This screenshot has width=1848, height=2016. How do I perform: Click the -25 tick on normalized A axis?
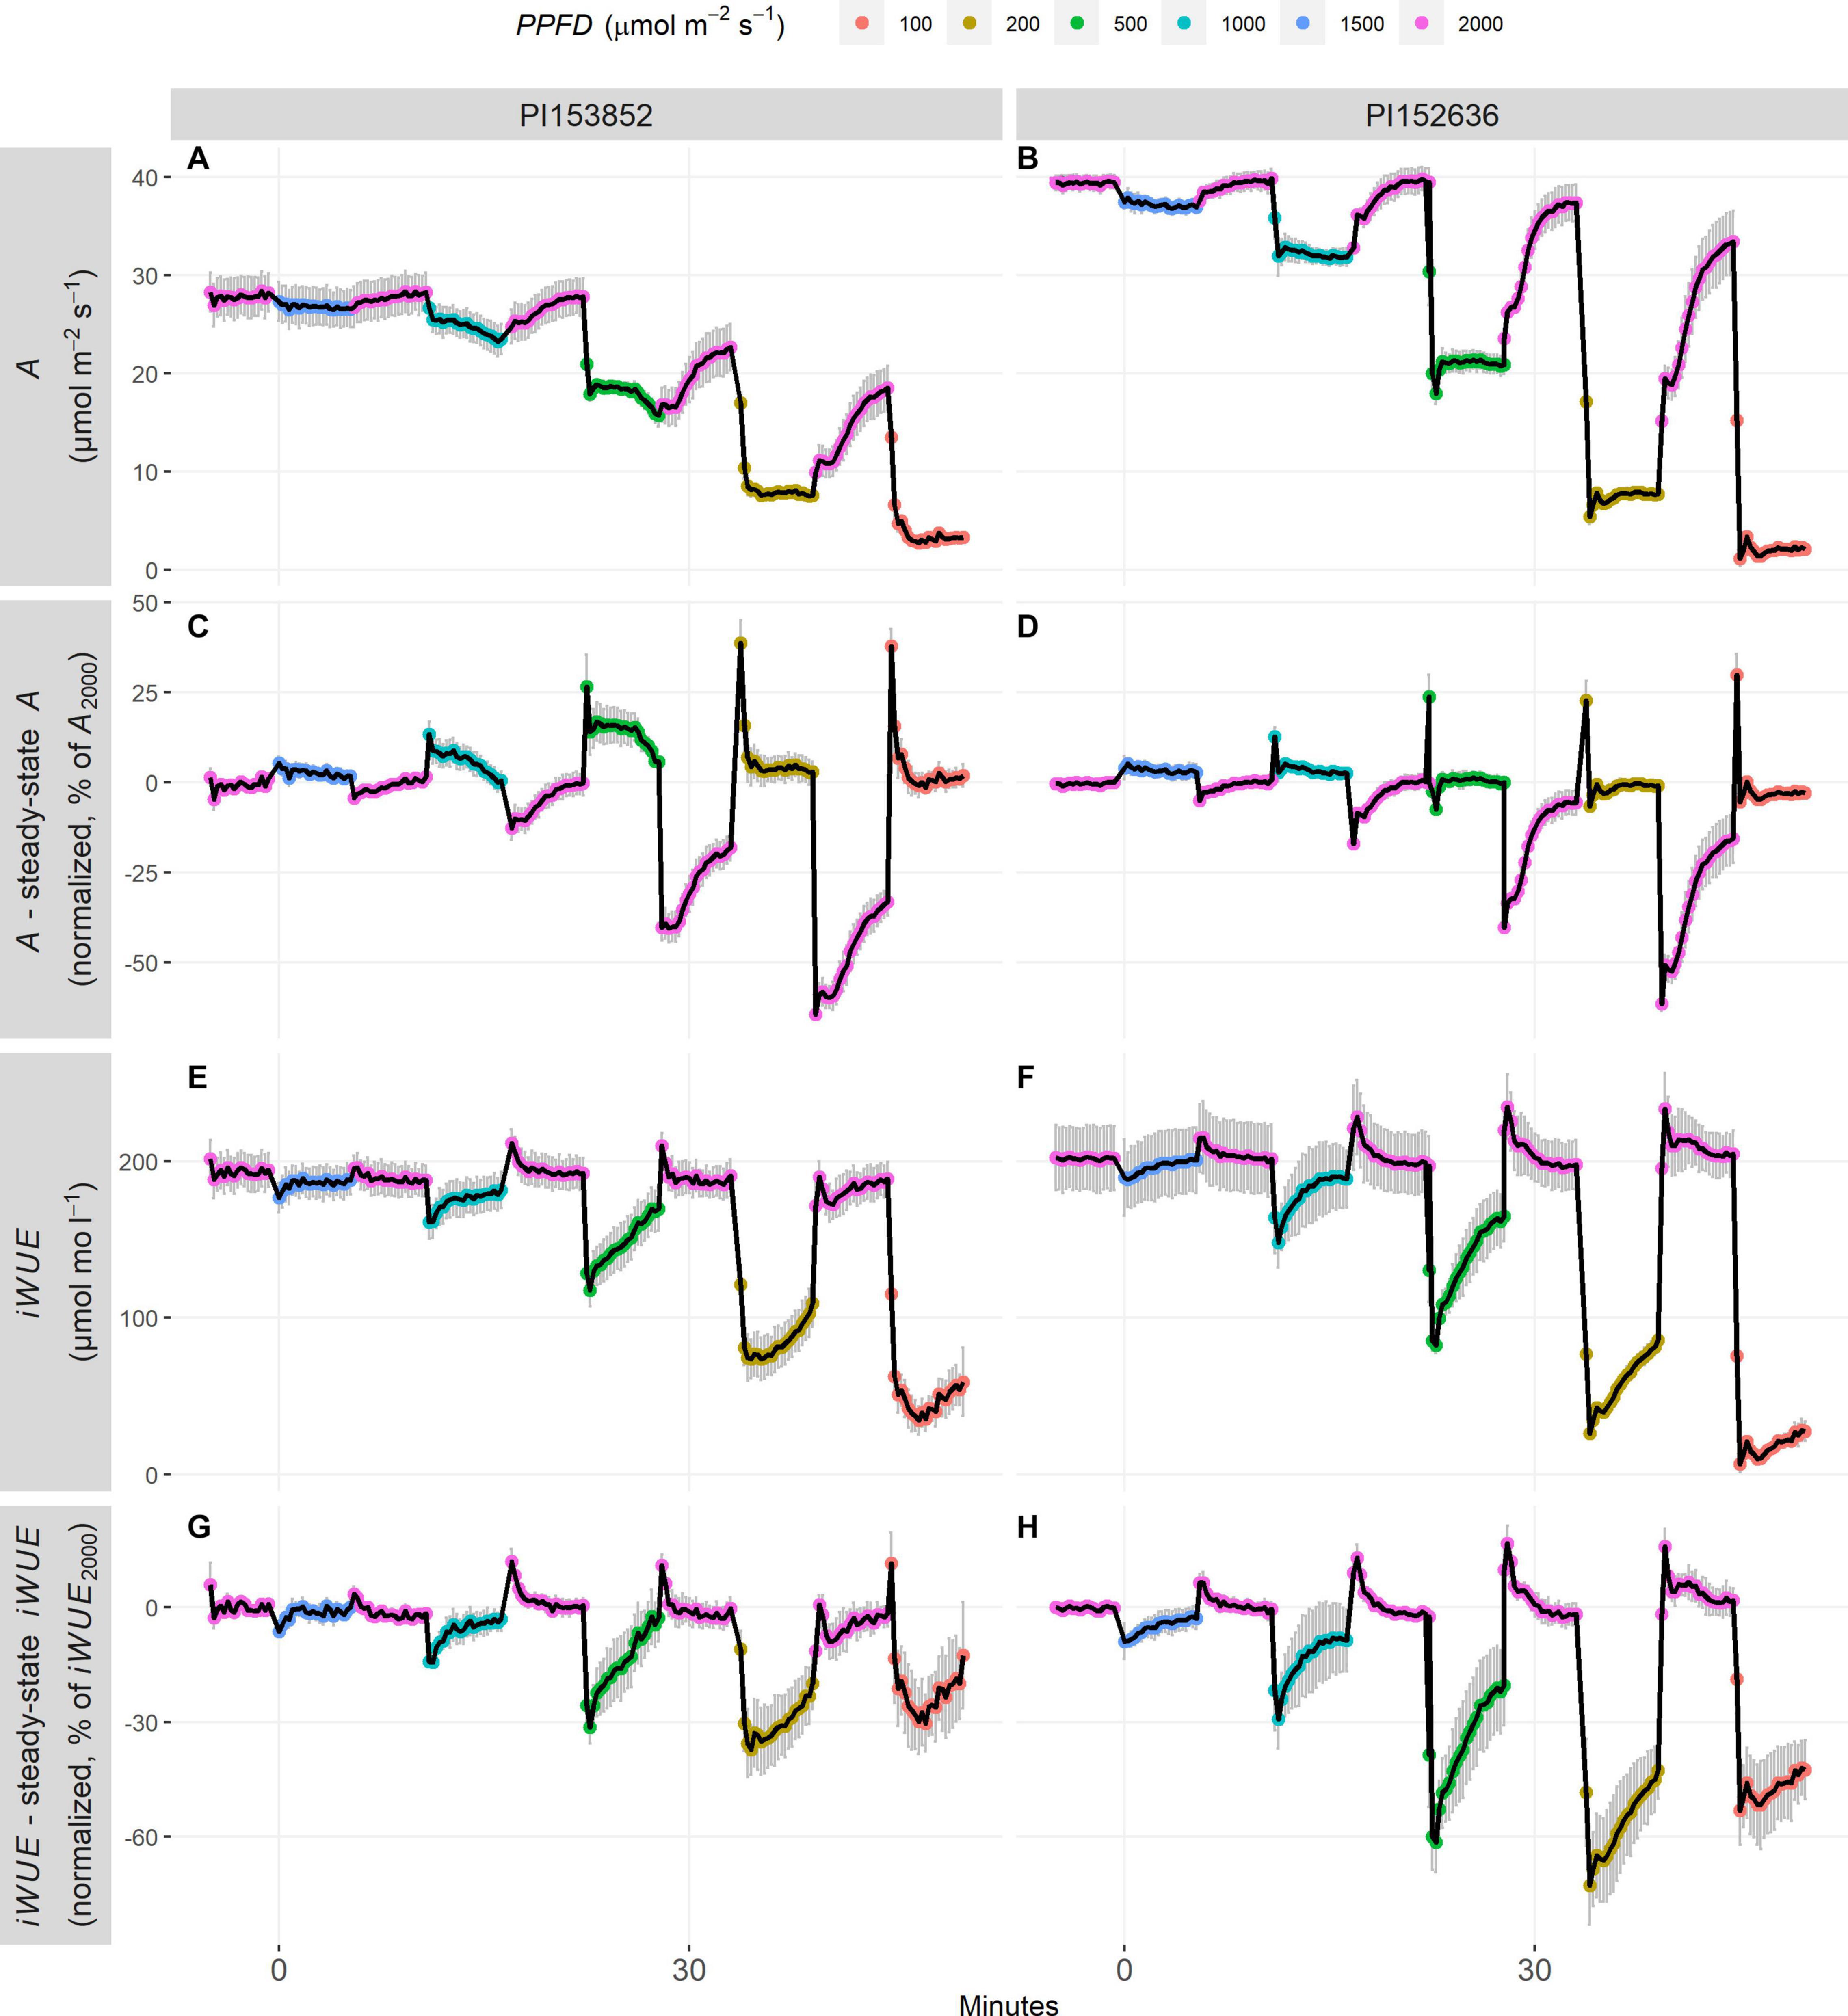point(140,873)
